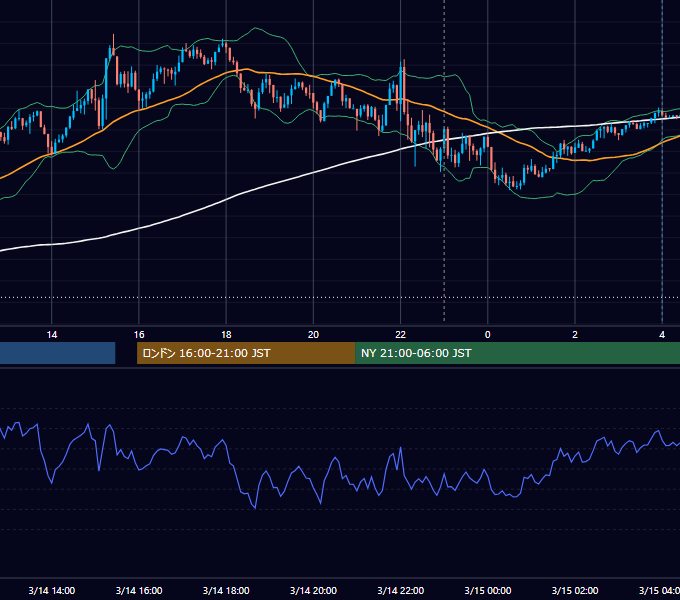680x600 pixels.
Task: Click the London 16:00-21:00 JST session bar
Action: 246,353
